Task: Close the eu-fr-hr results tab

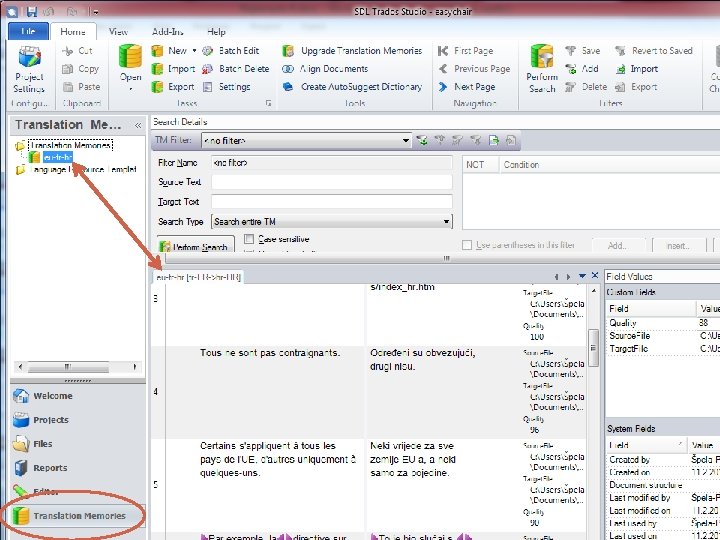Action: 595,275
